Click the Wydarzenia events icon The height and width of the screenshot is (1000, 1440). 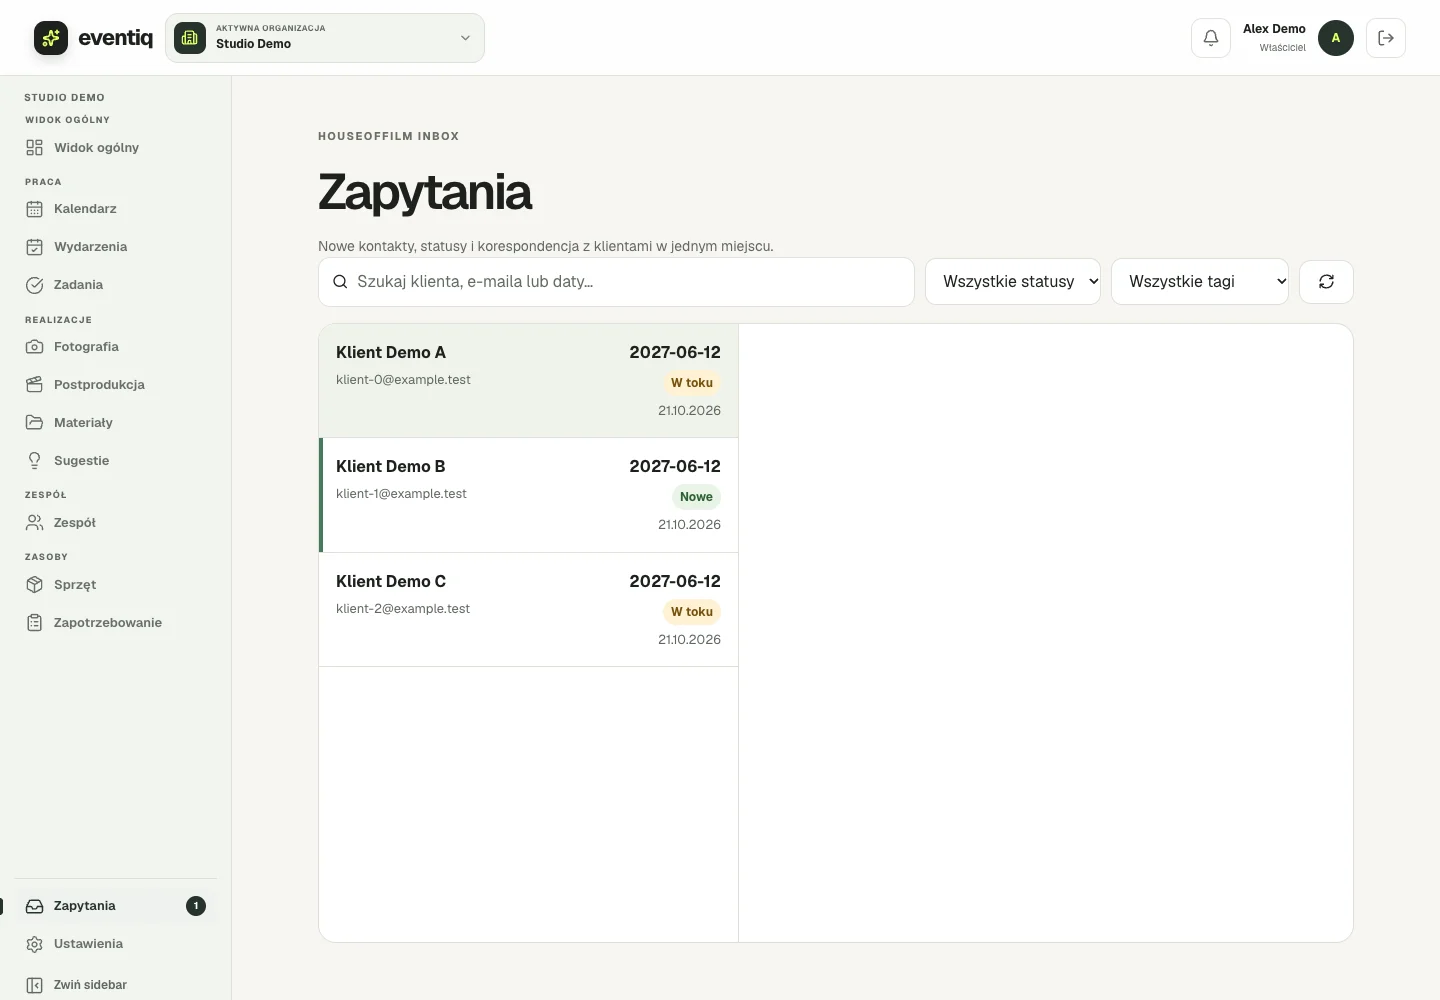35,247
